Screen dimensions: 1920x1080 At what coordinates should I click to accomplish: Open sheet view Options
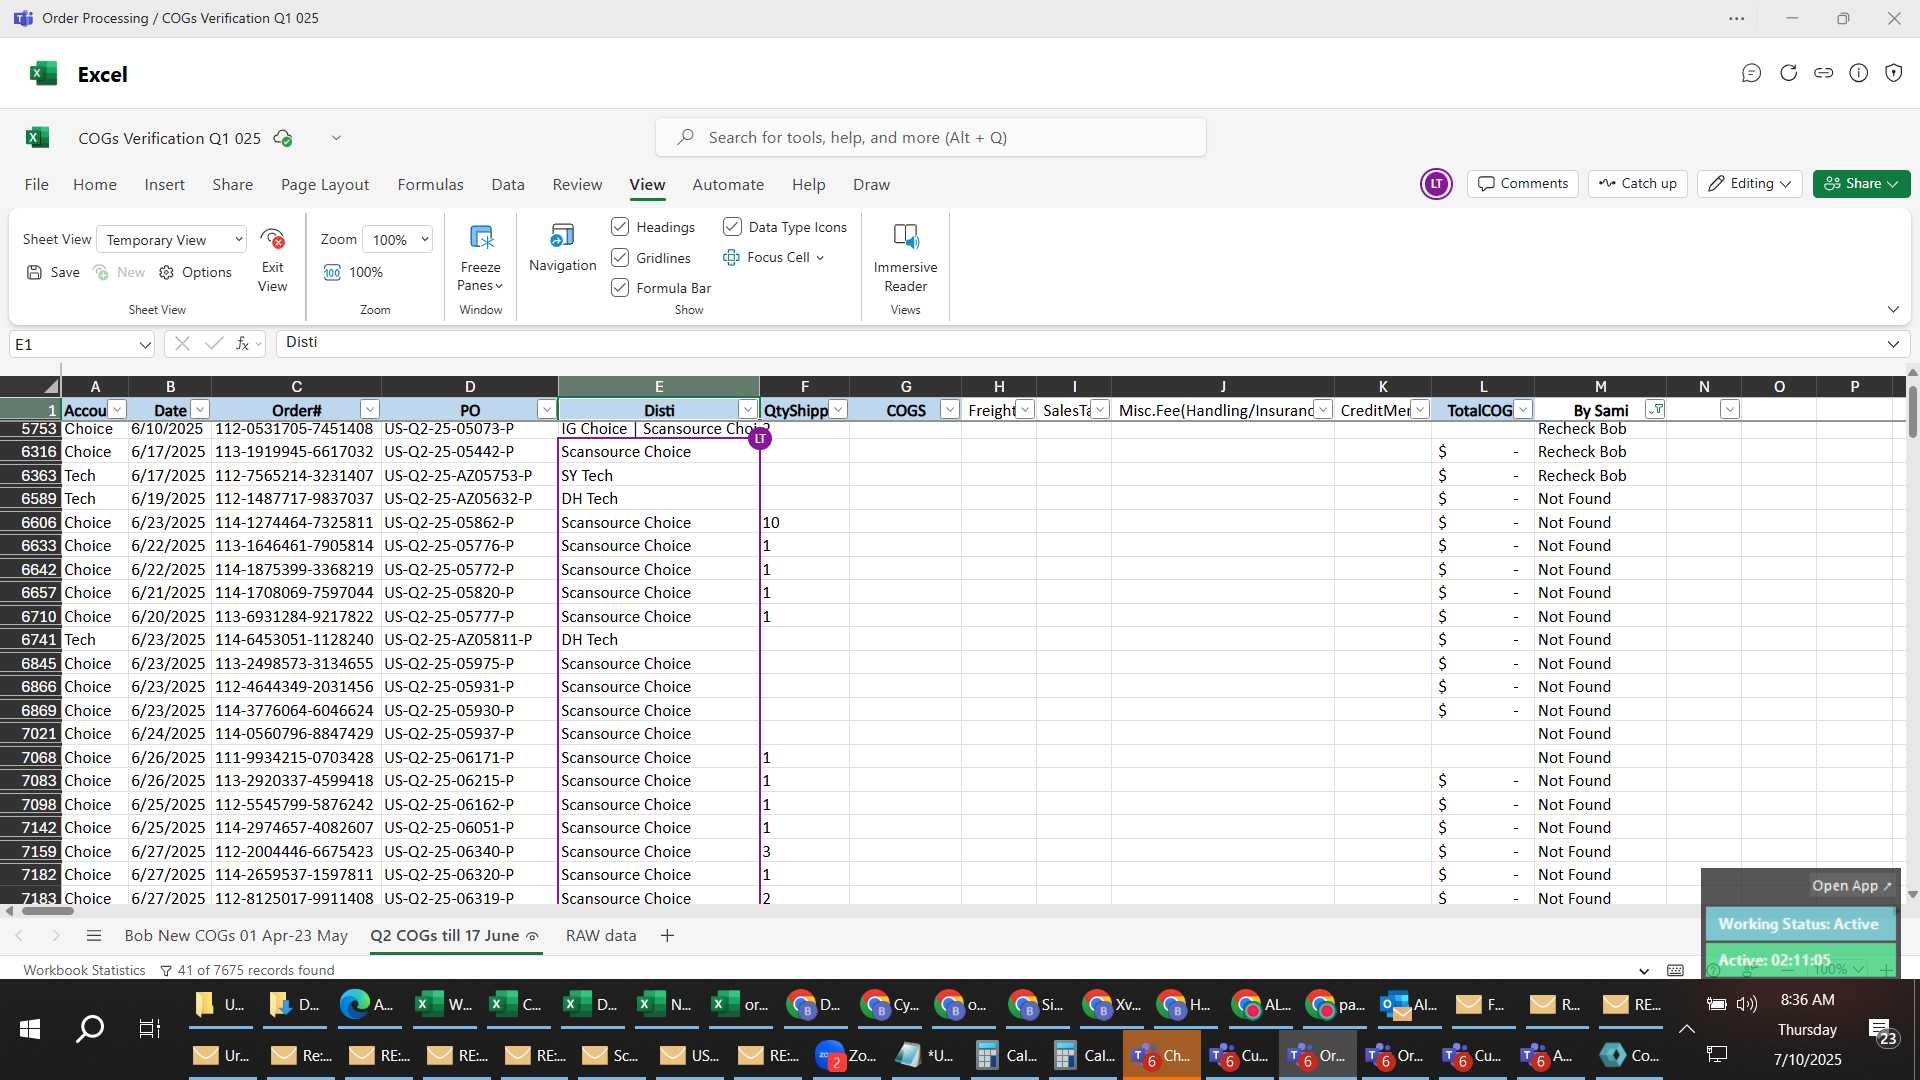point(195,272)
